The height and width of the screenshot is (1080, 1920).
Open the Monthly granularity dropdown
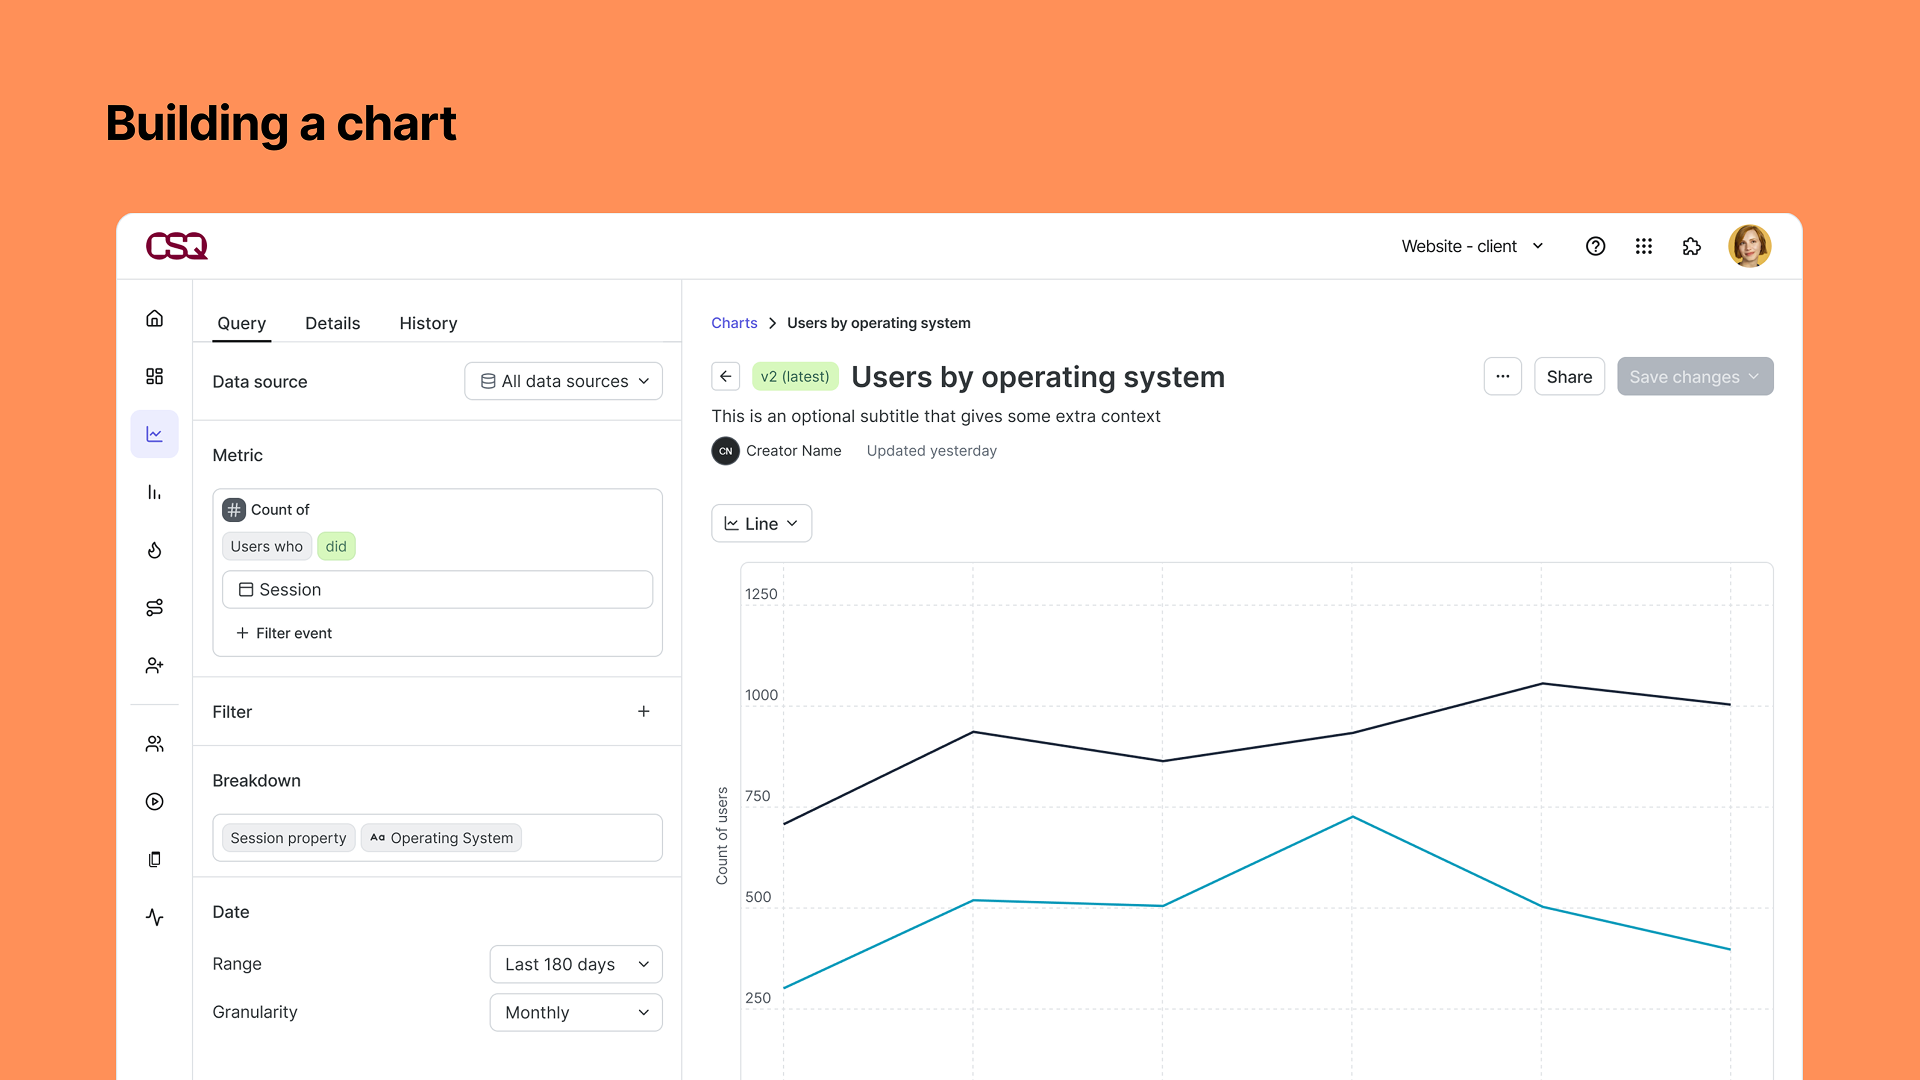click(x=576, y=1012)
